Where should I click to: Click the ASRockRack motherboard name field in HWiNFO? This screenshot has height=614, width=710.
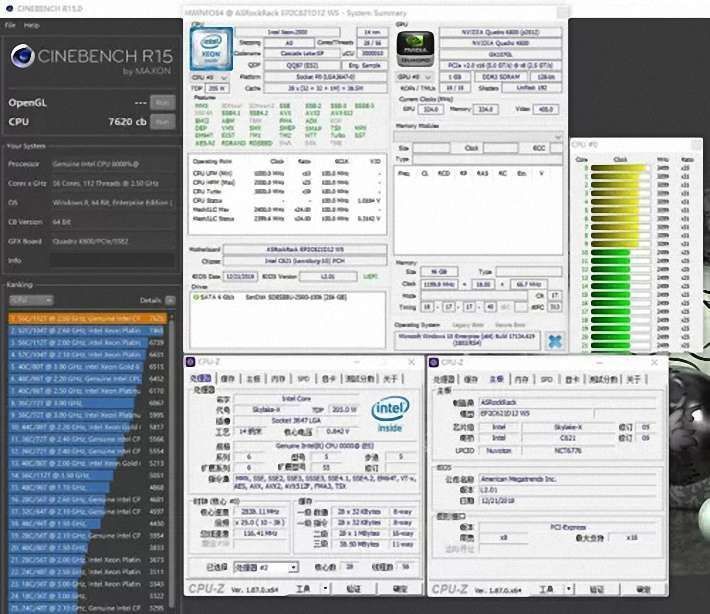point(305,249)
